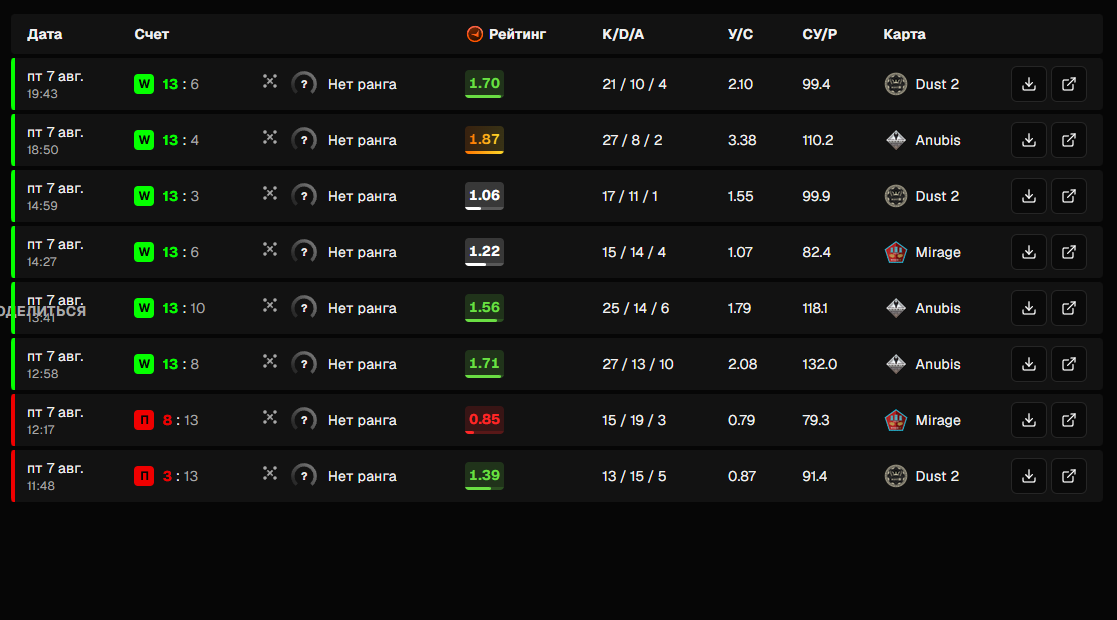This screenshot has width=1117, height=620.
Task: Click the 1.87 rating badge
Action: tap(484, 140)
